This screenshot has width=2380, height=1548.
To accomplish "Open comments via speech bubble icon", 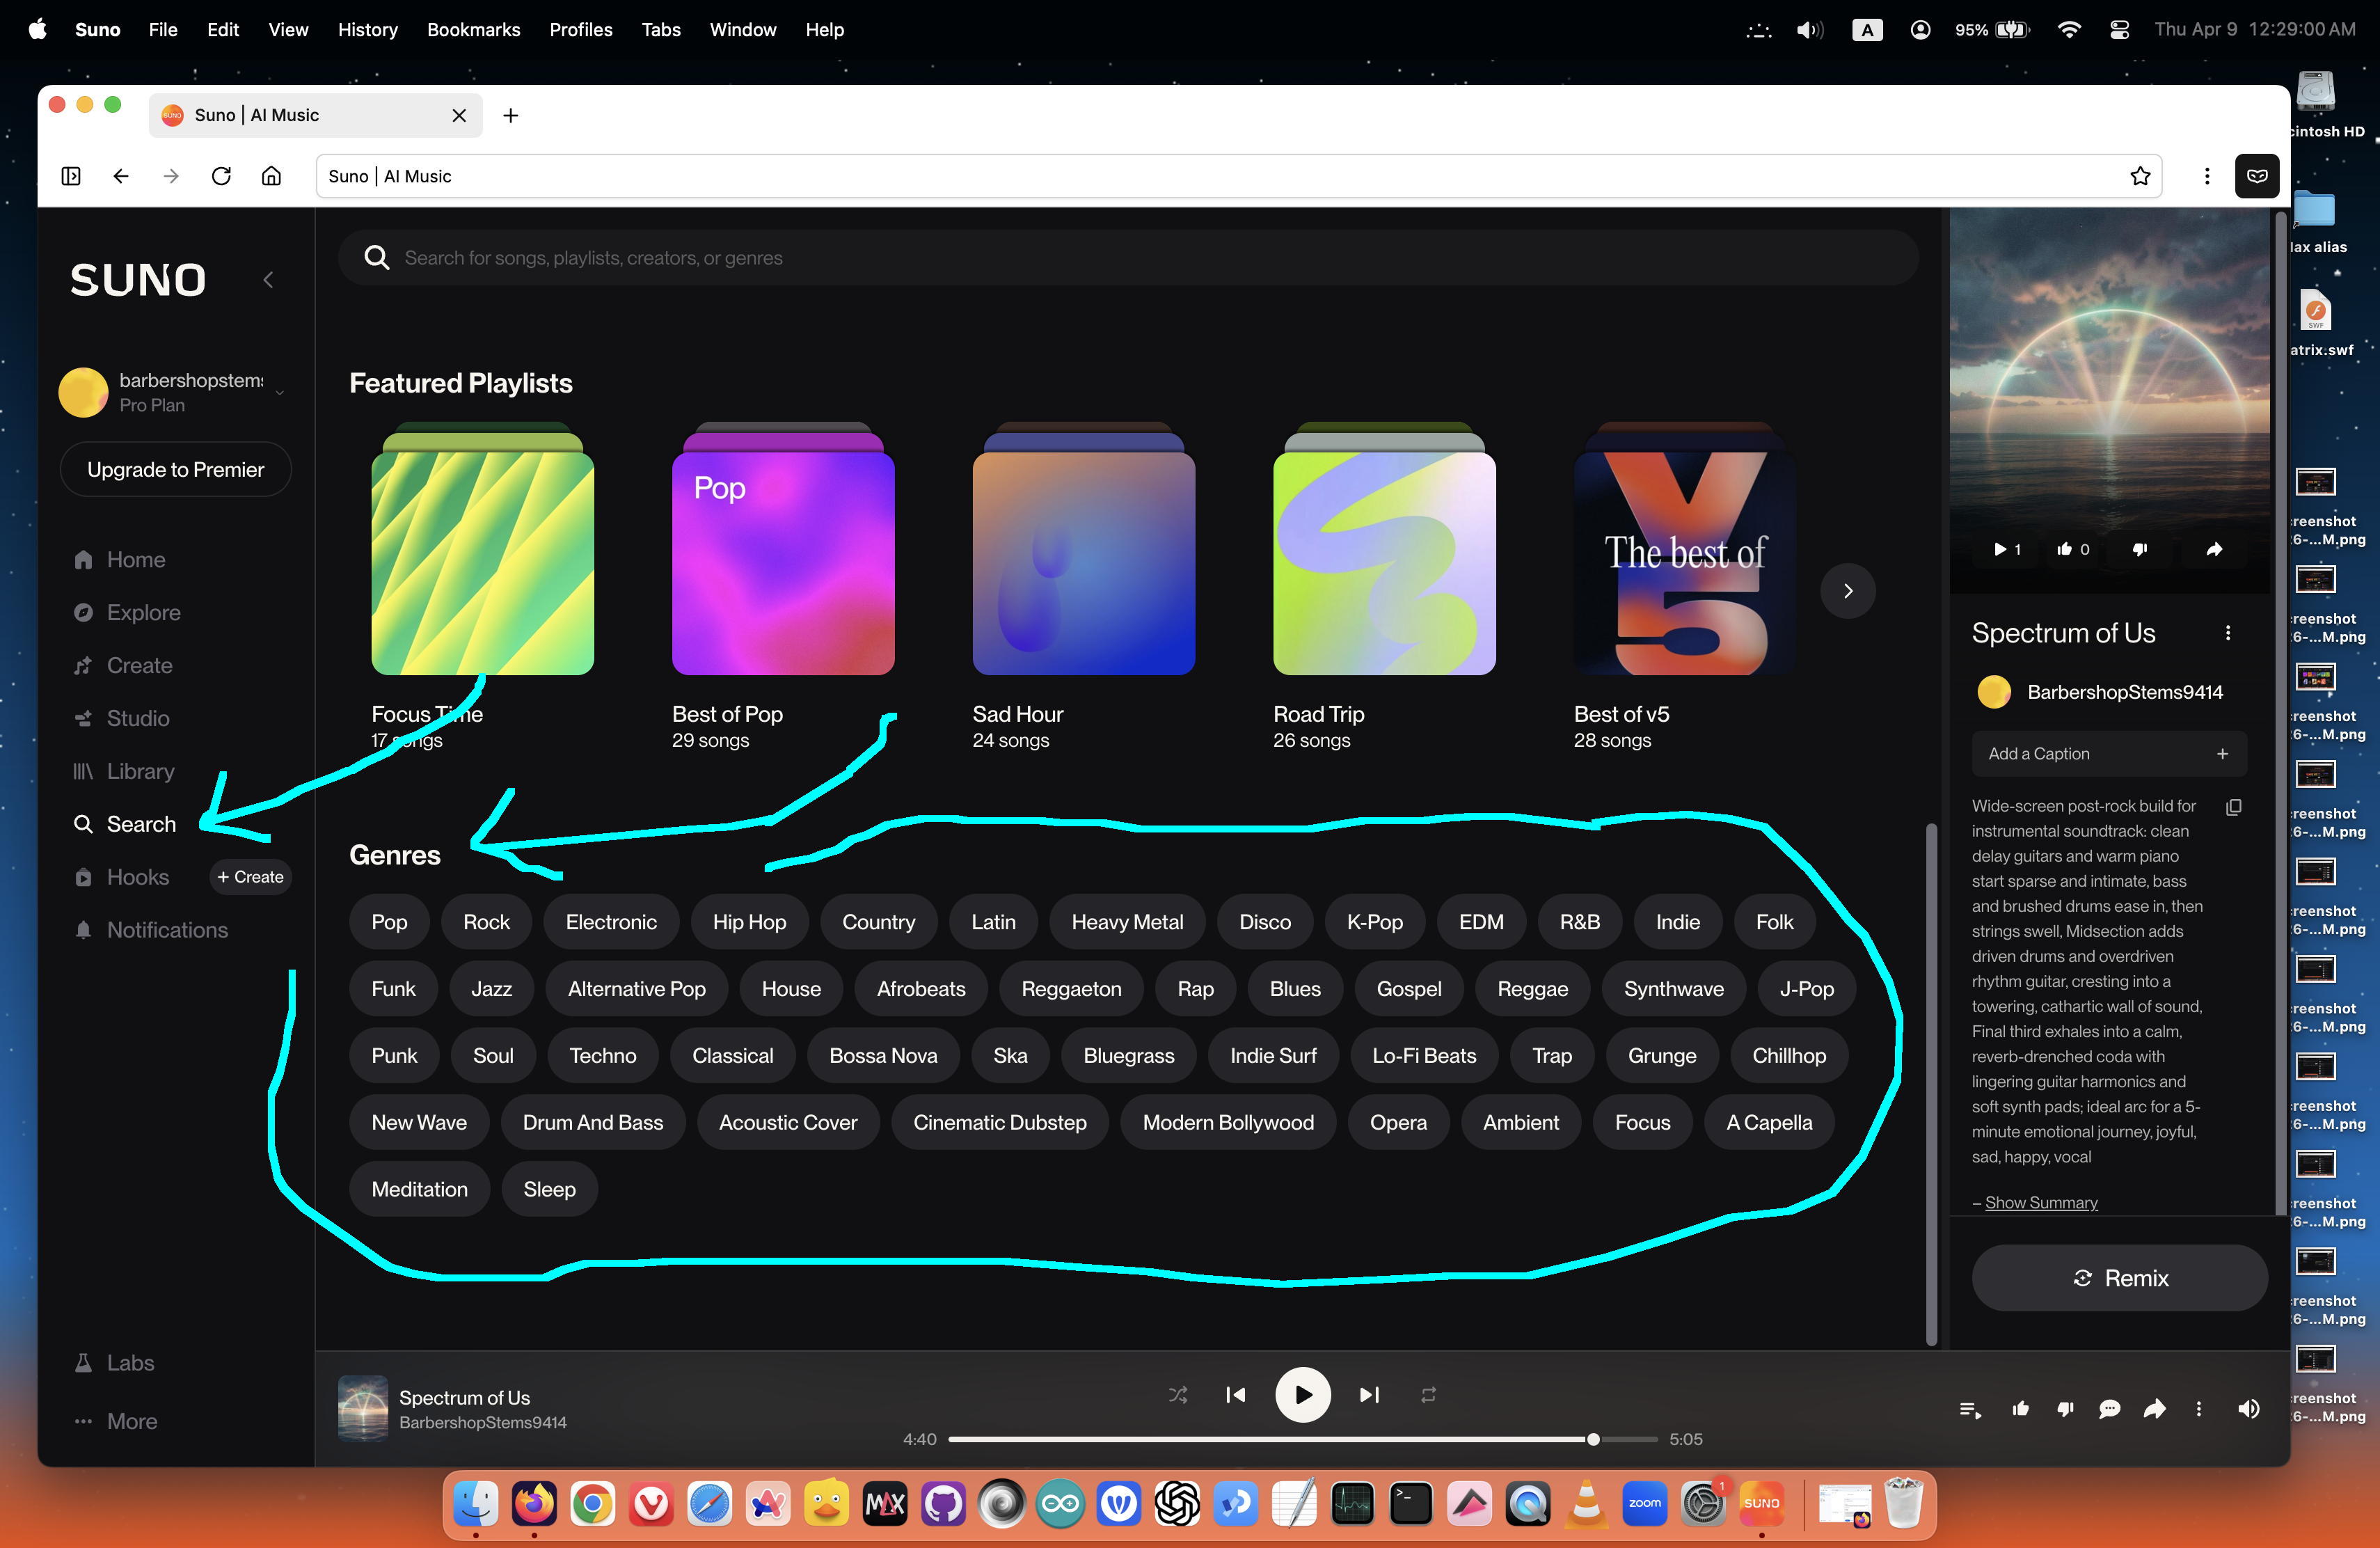I will (2109, 1409).
